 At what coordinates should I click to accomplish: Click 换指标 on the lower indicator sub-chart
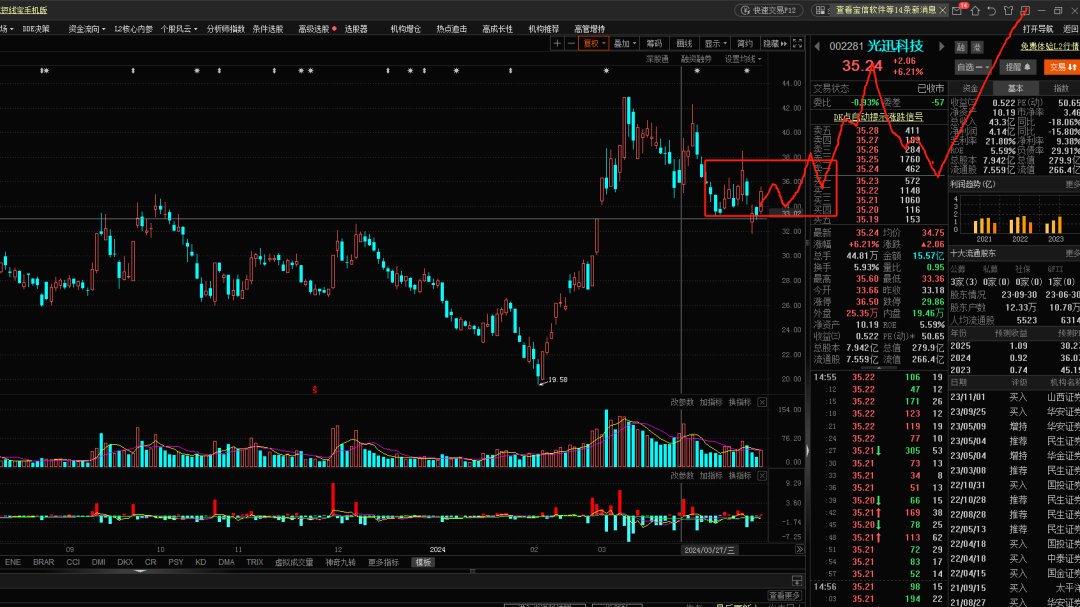740,475
